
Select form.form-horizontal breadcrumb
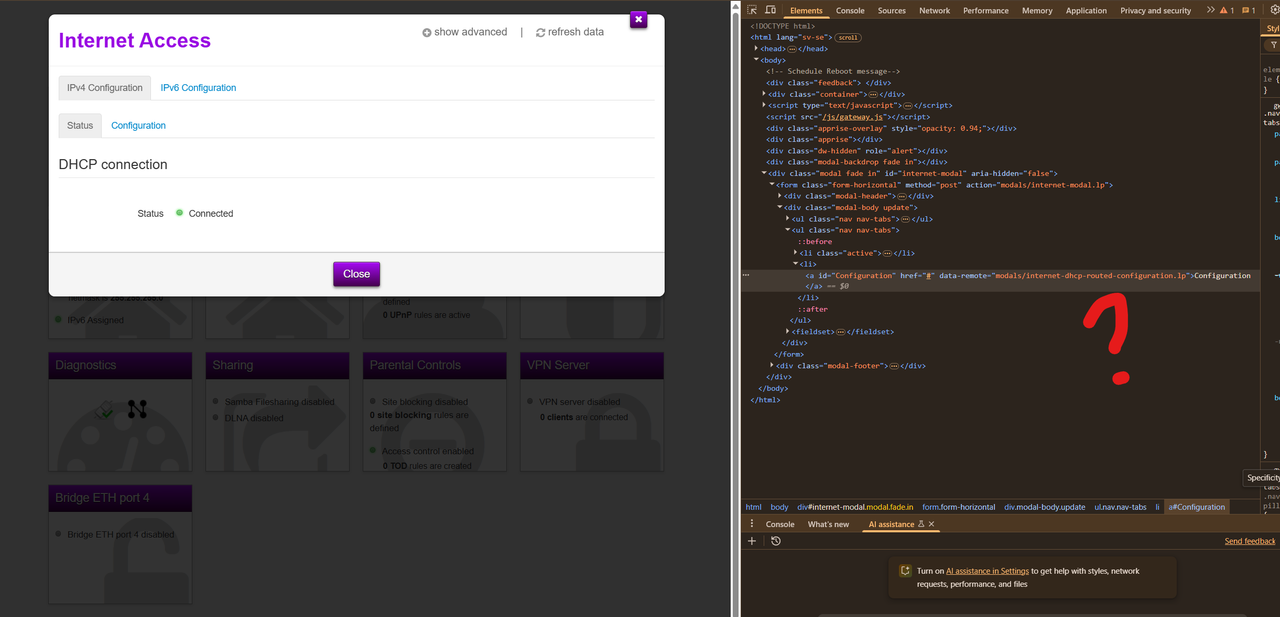pyautogui.click(x=959, y=507)
